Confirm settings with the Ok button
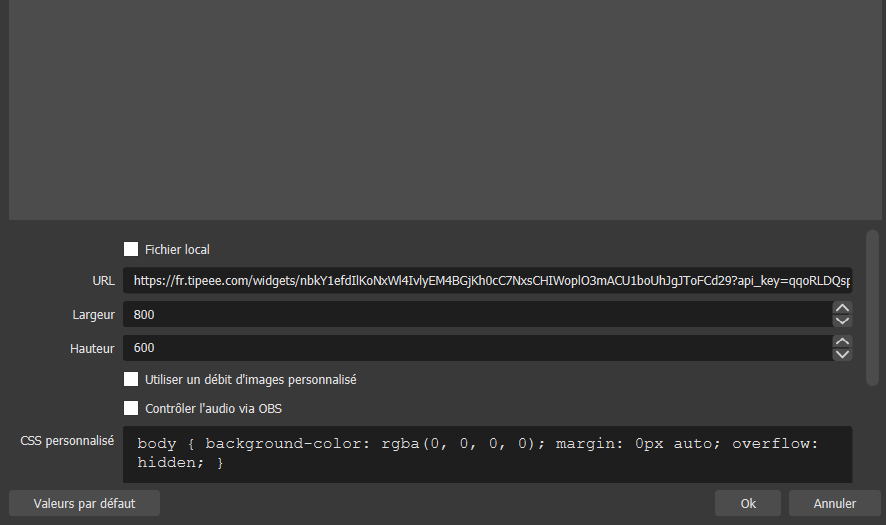 tap(748, 503)
